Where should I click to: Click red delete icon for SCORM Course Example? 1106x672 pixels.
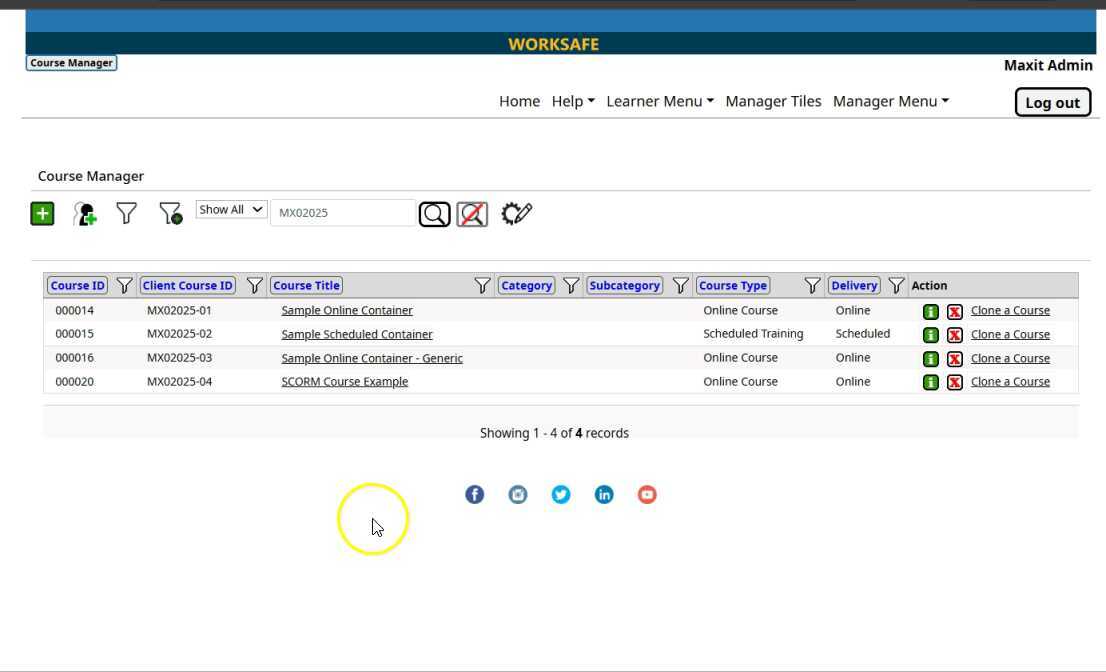[954, 382]
